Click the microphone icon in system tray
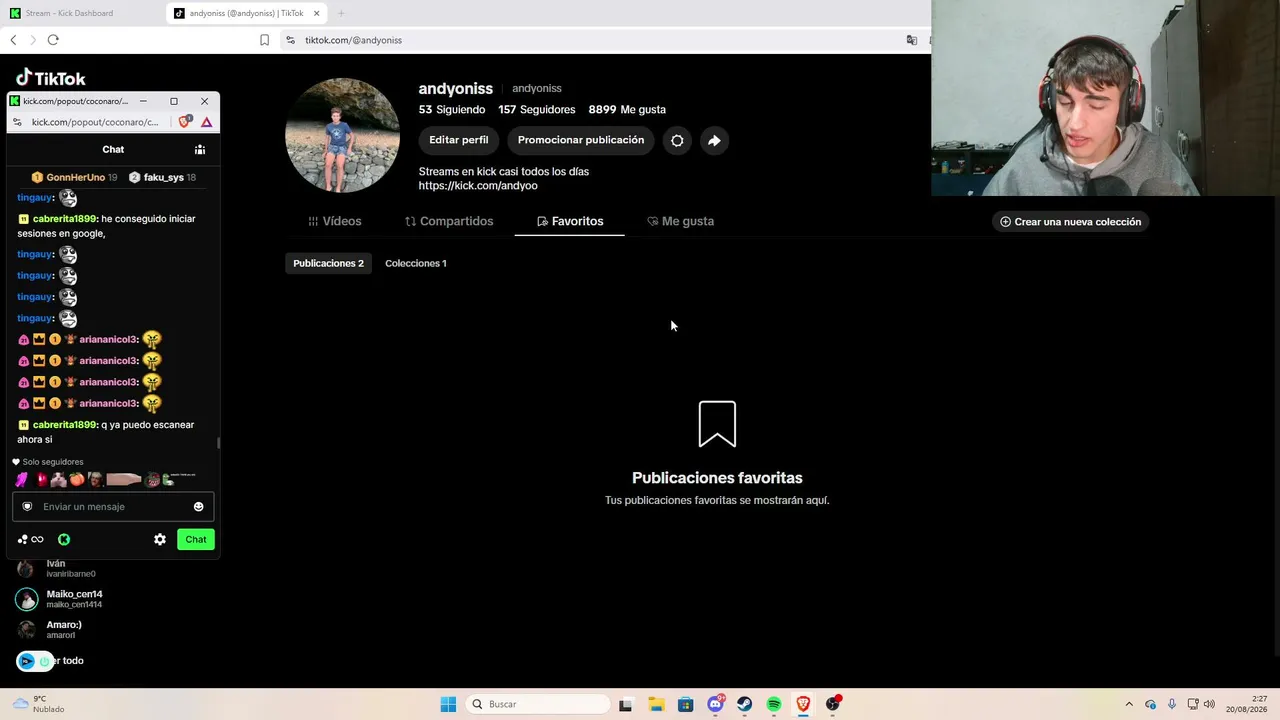This screenshot has width=1280, height=720. click(x=1171, y=704)
